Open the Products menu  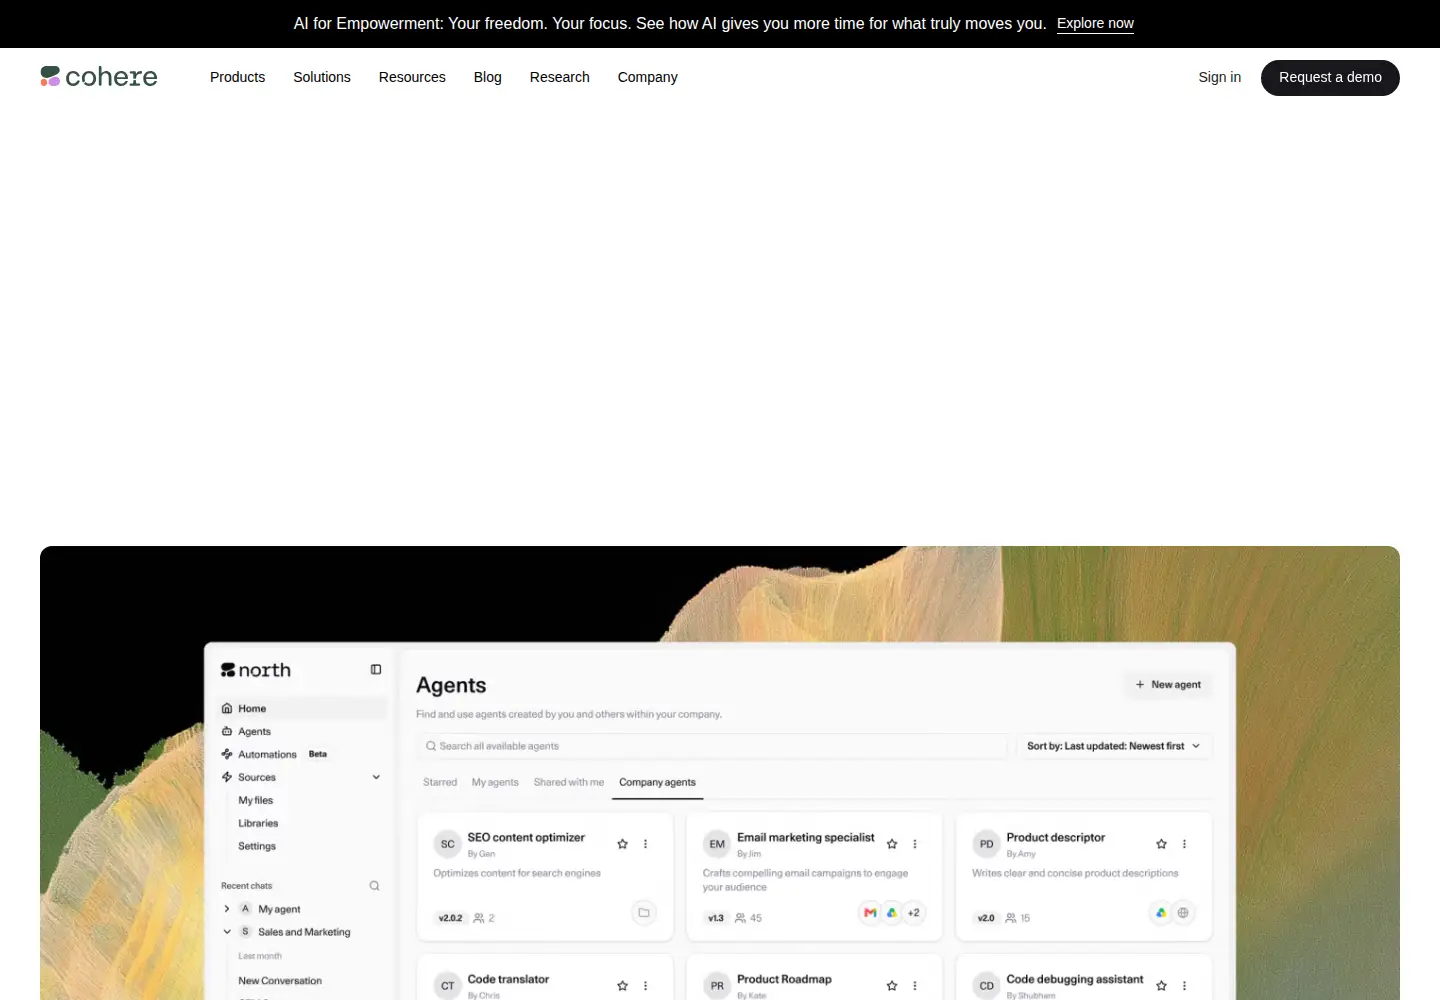point(238,77)
